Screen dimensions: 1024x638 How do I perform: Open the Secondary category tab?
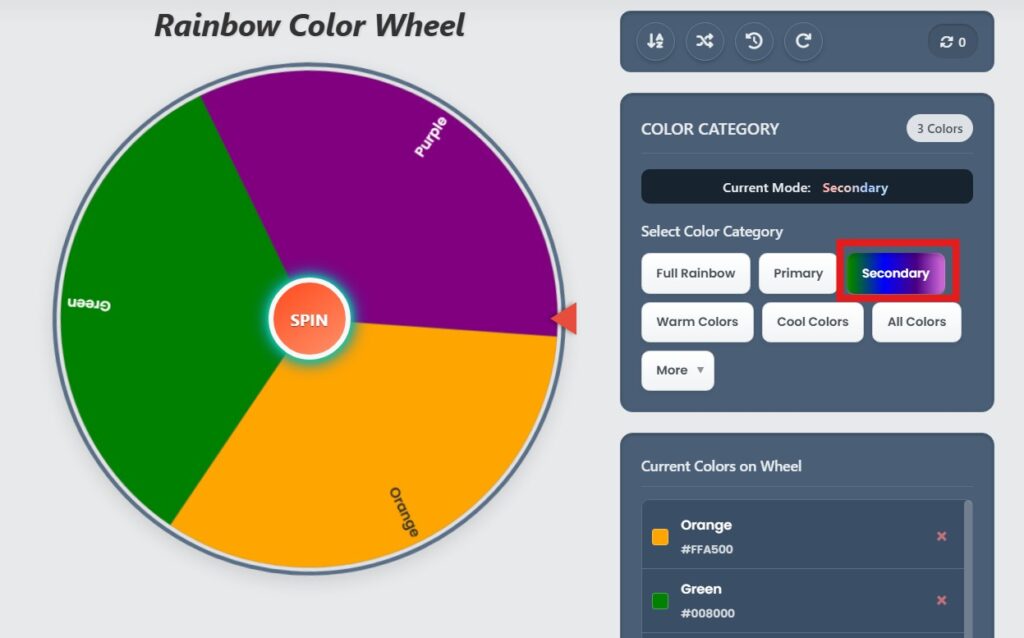click(895, 273)
